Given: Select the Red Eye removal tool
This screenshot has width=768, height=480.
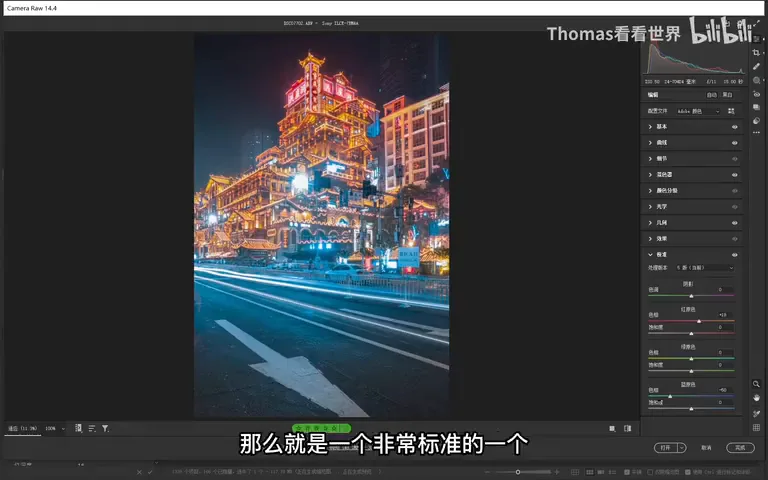Looking at the screenshot, I should pos(756,94).
